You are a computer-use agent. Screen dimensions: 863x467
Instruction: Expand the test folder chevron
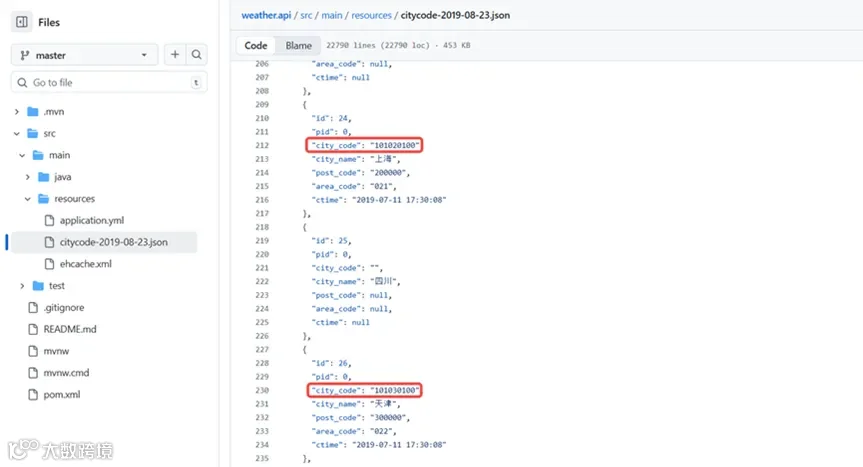tap(22, 286)
